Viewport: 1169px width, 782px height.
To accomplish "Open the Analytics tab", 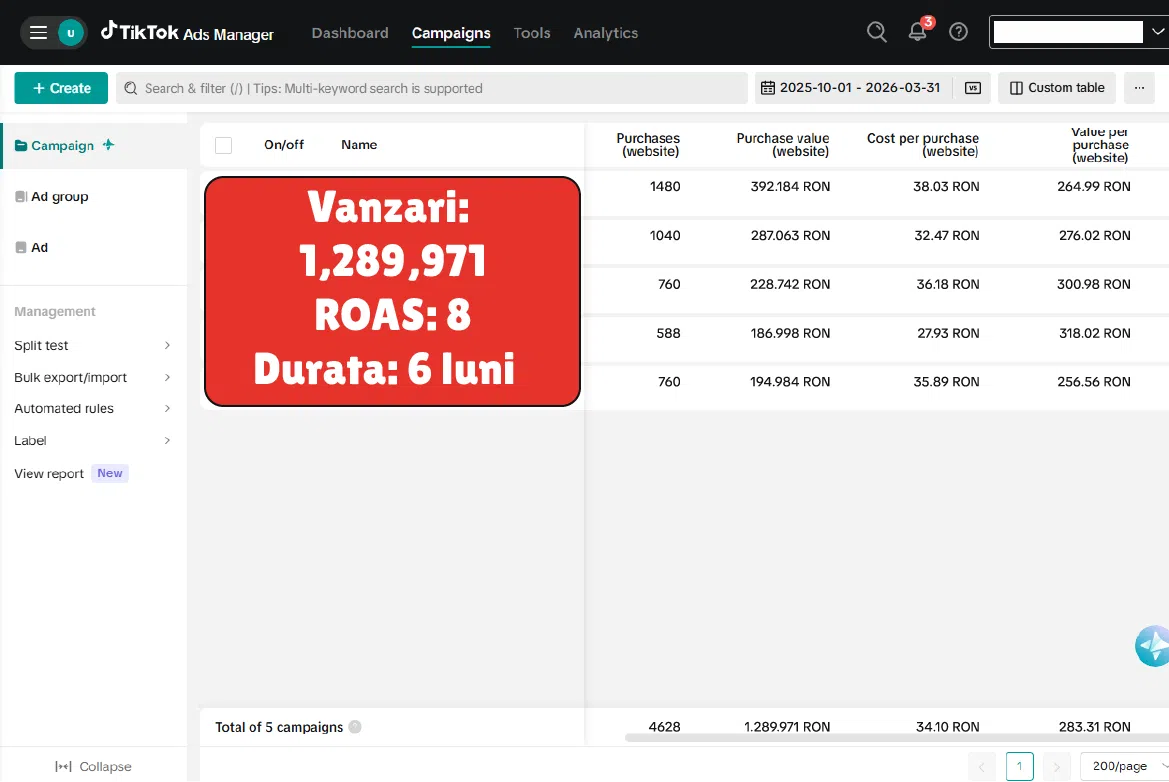I will 605,33.
